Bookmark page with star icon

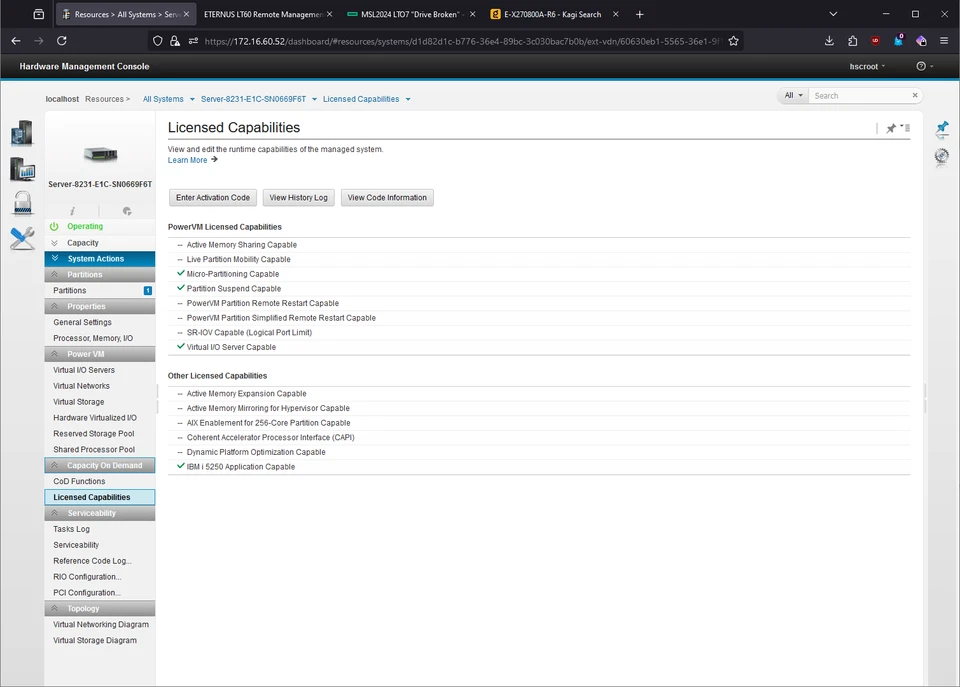click(733, 41)
